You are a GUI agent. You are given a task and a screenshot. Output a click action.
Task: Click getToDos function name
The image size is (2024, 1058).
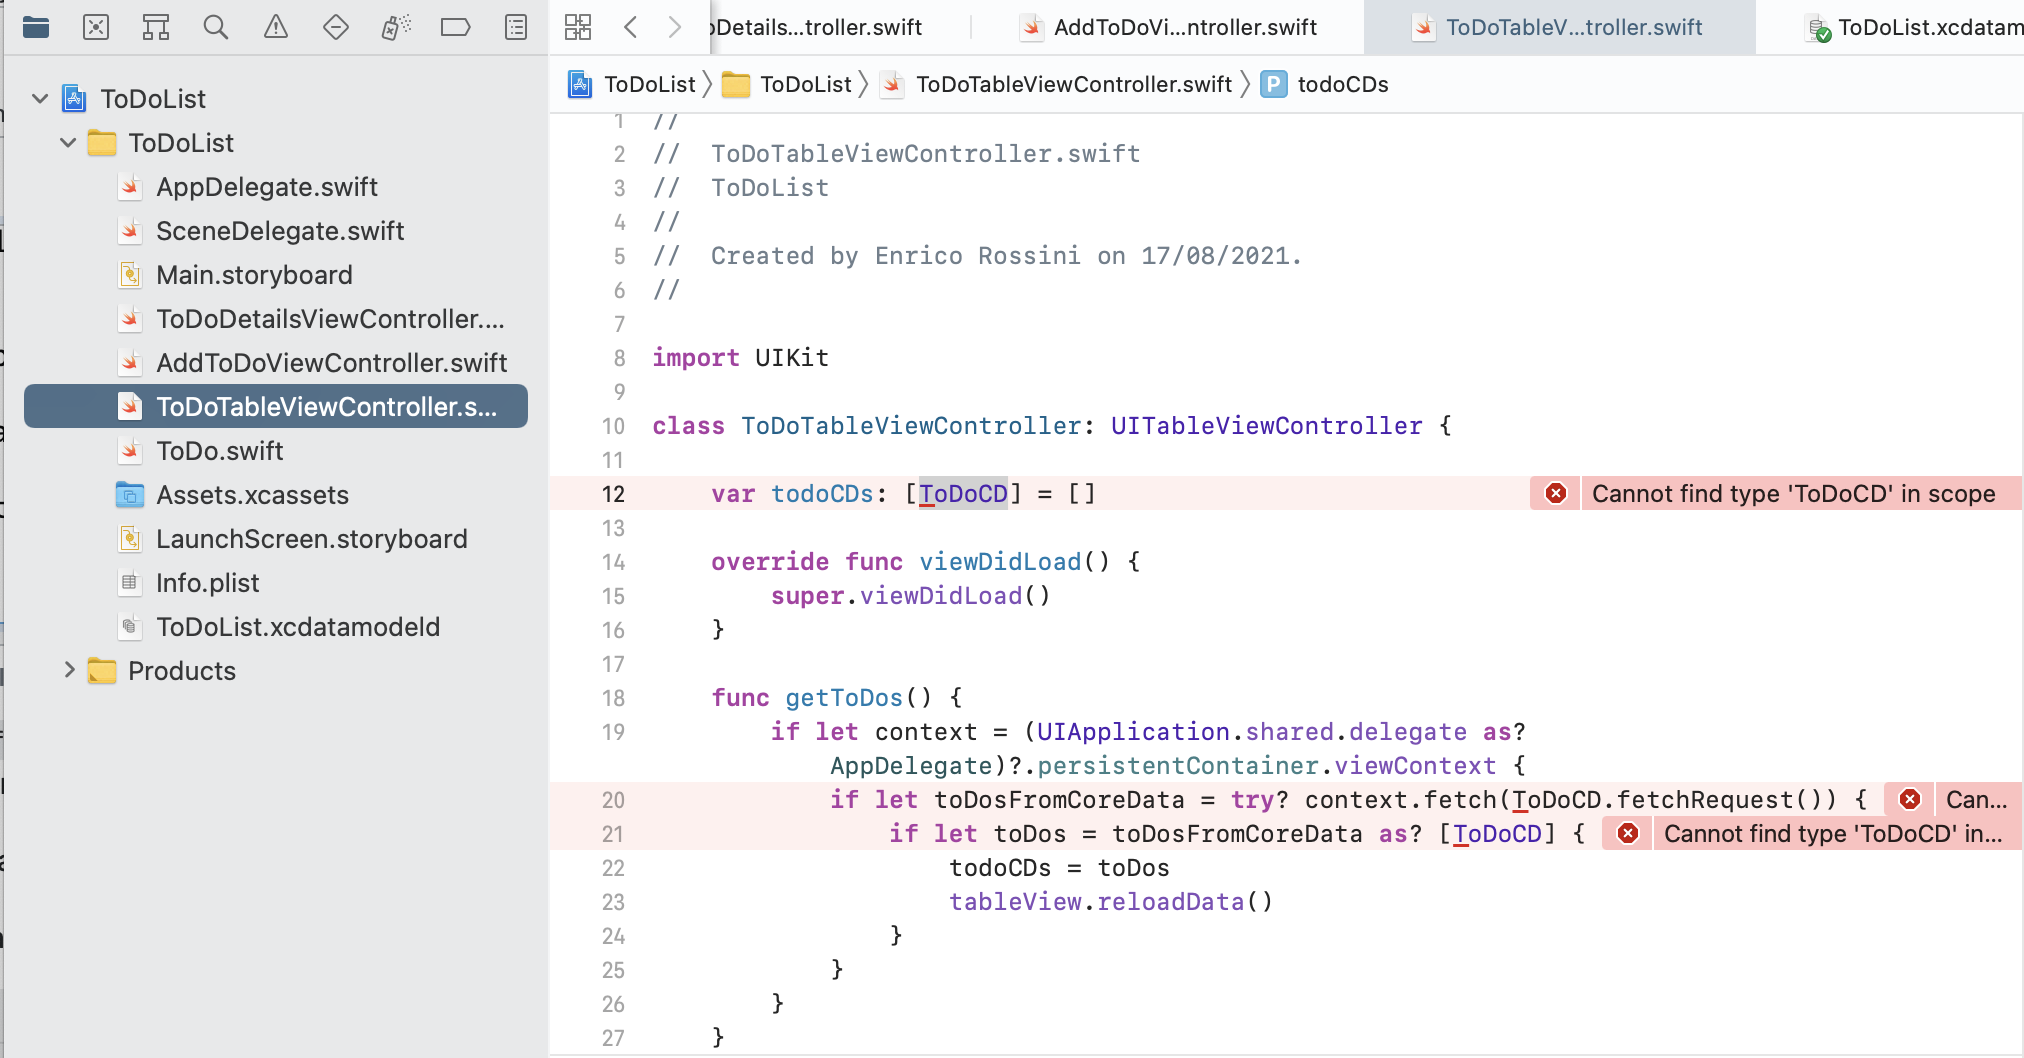(844, 697)
